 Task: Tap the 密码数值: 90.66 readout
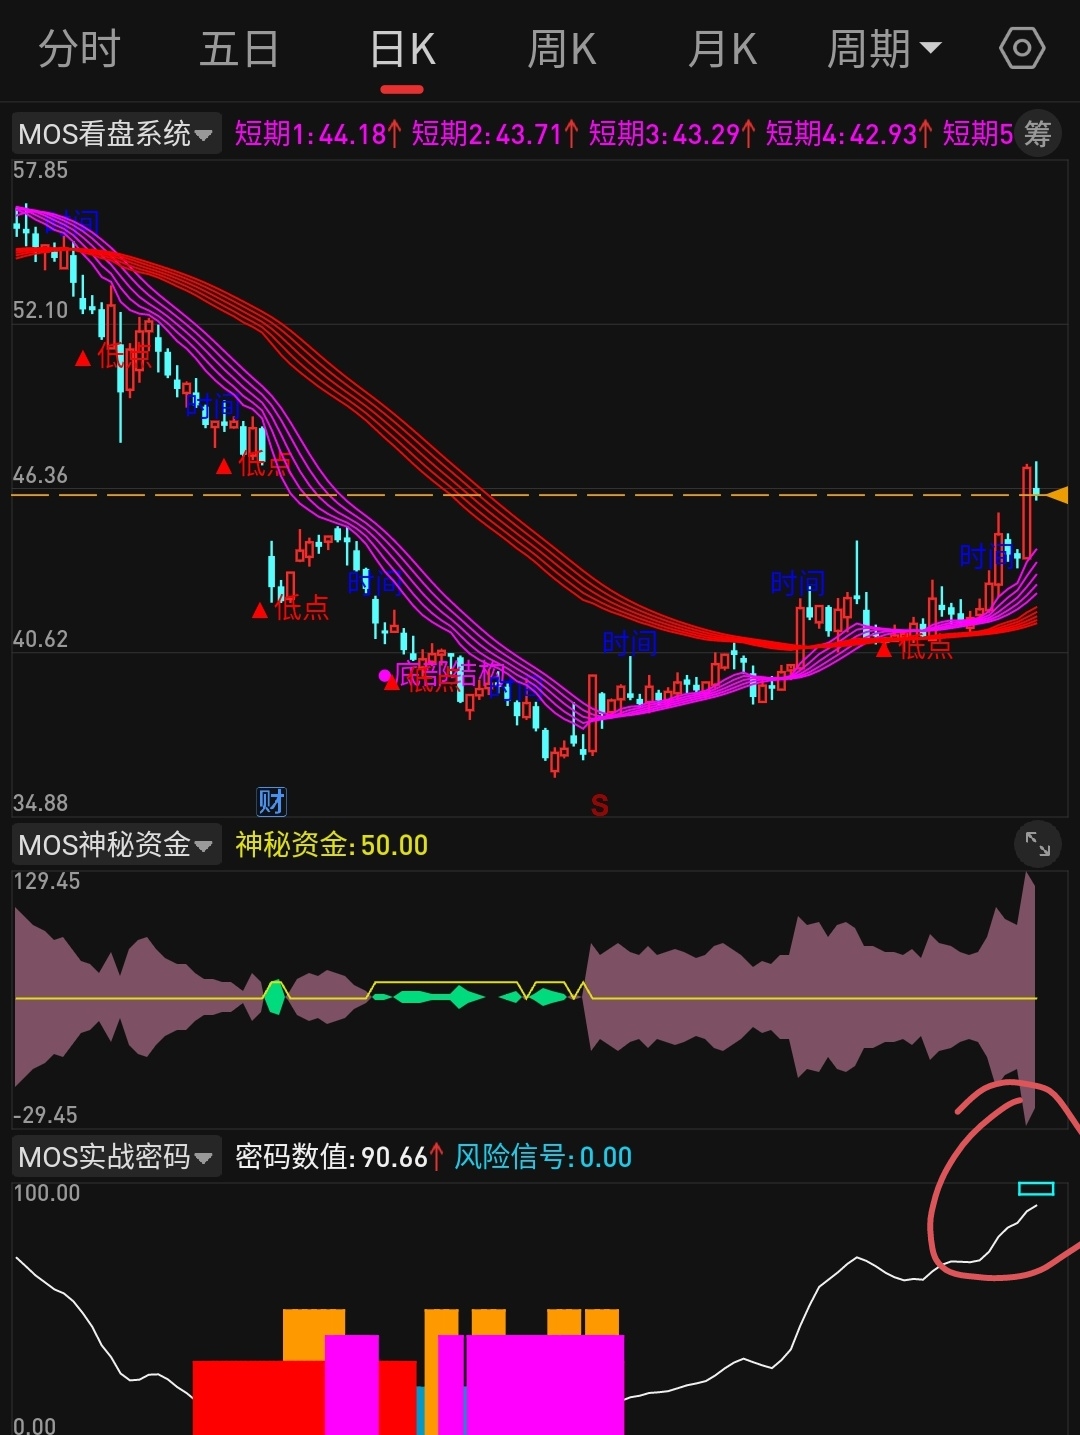pos(339,1157)
